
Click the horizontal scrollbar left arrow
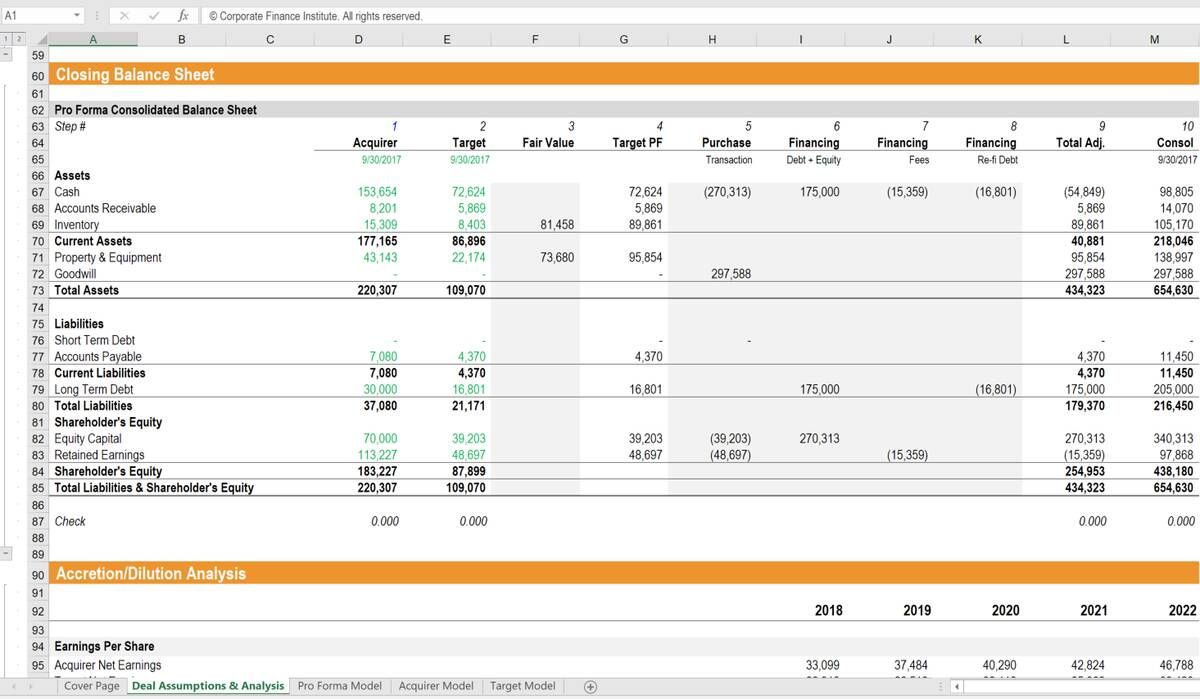tap(957, 687)
